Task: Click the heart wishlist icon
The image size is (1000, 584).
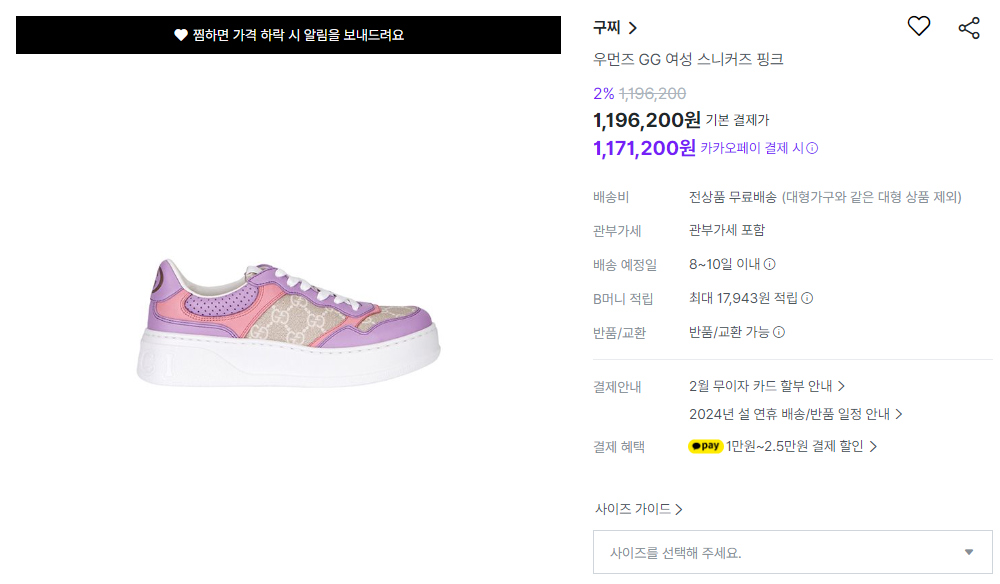Action: point(918,26)
